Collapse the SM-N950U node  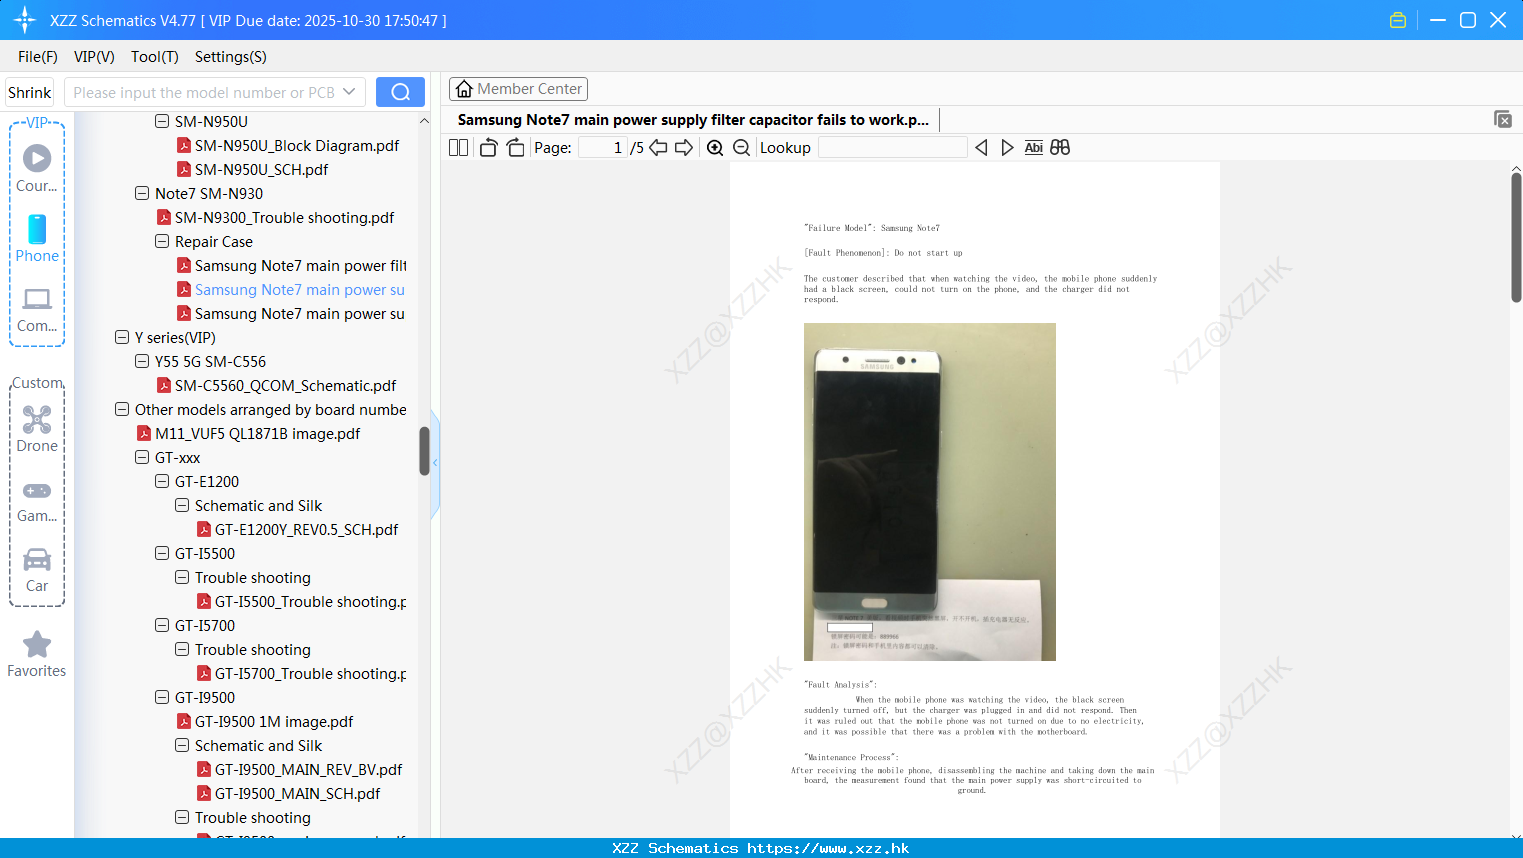coord(162,121)
